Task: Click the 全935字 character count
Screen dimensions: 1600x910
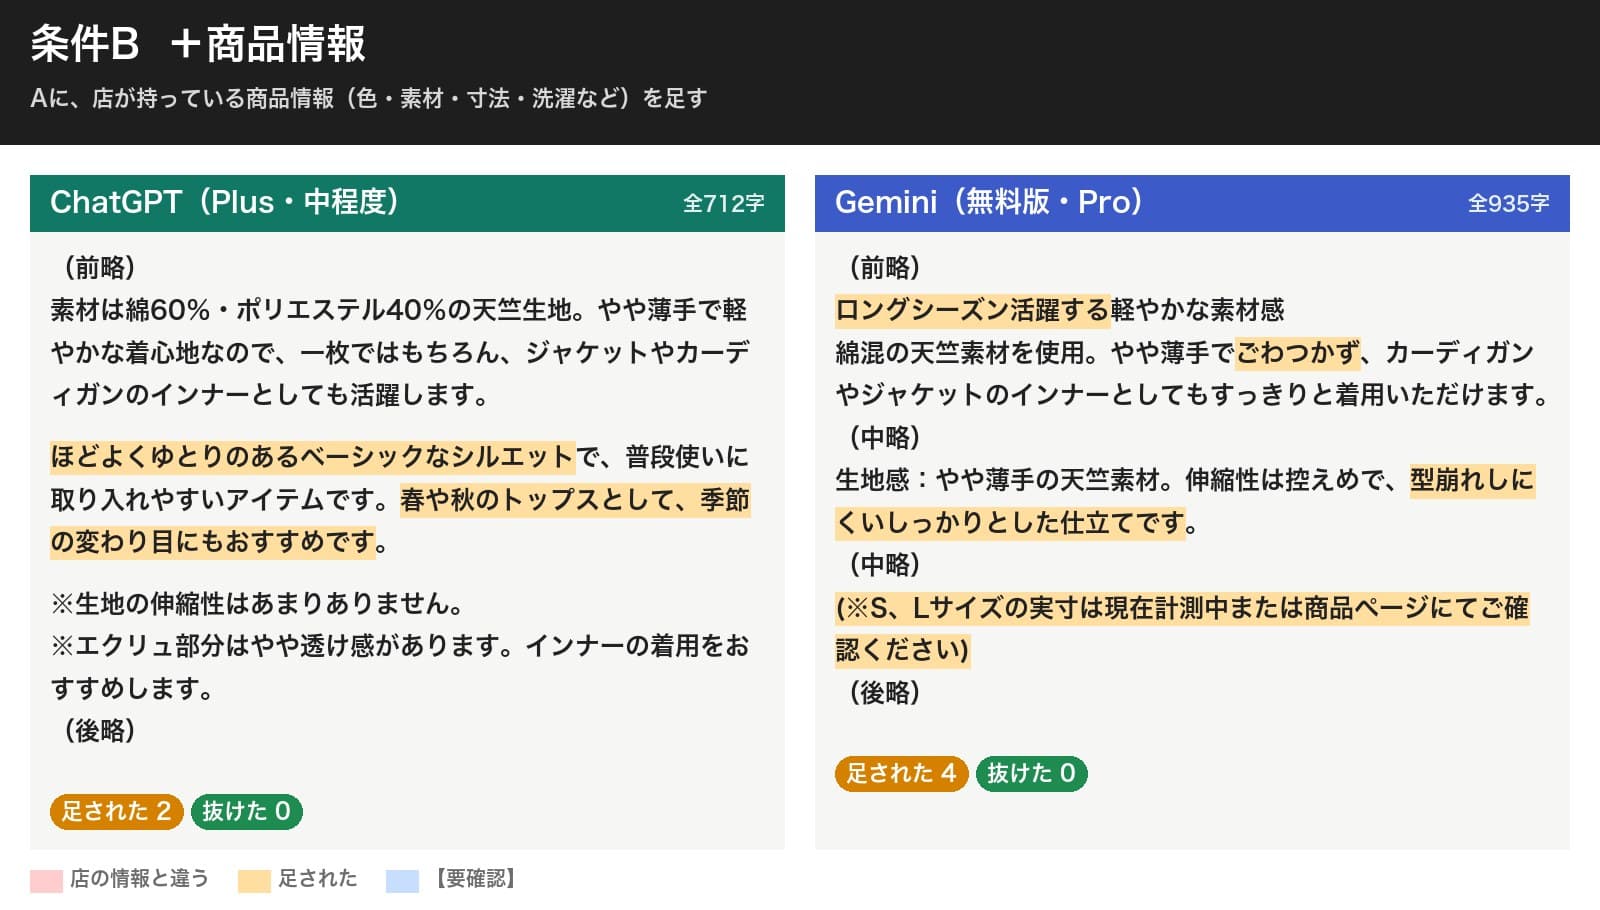Action: pyautogui.click(x=1508, y=204)
